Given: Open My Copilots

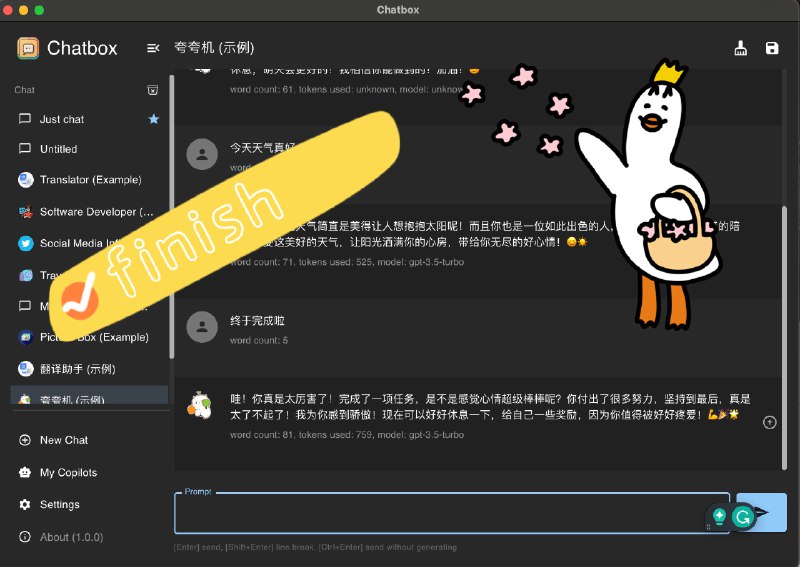Looking at the screenshot, I should pos(89,473).
